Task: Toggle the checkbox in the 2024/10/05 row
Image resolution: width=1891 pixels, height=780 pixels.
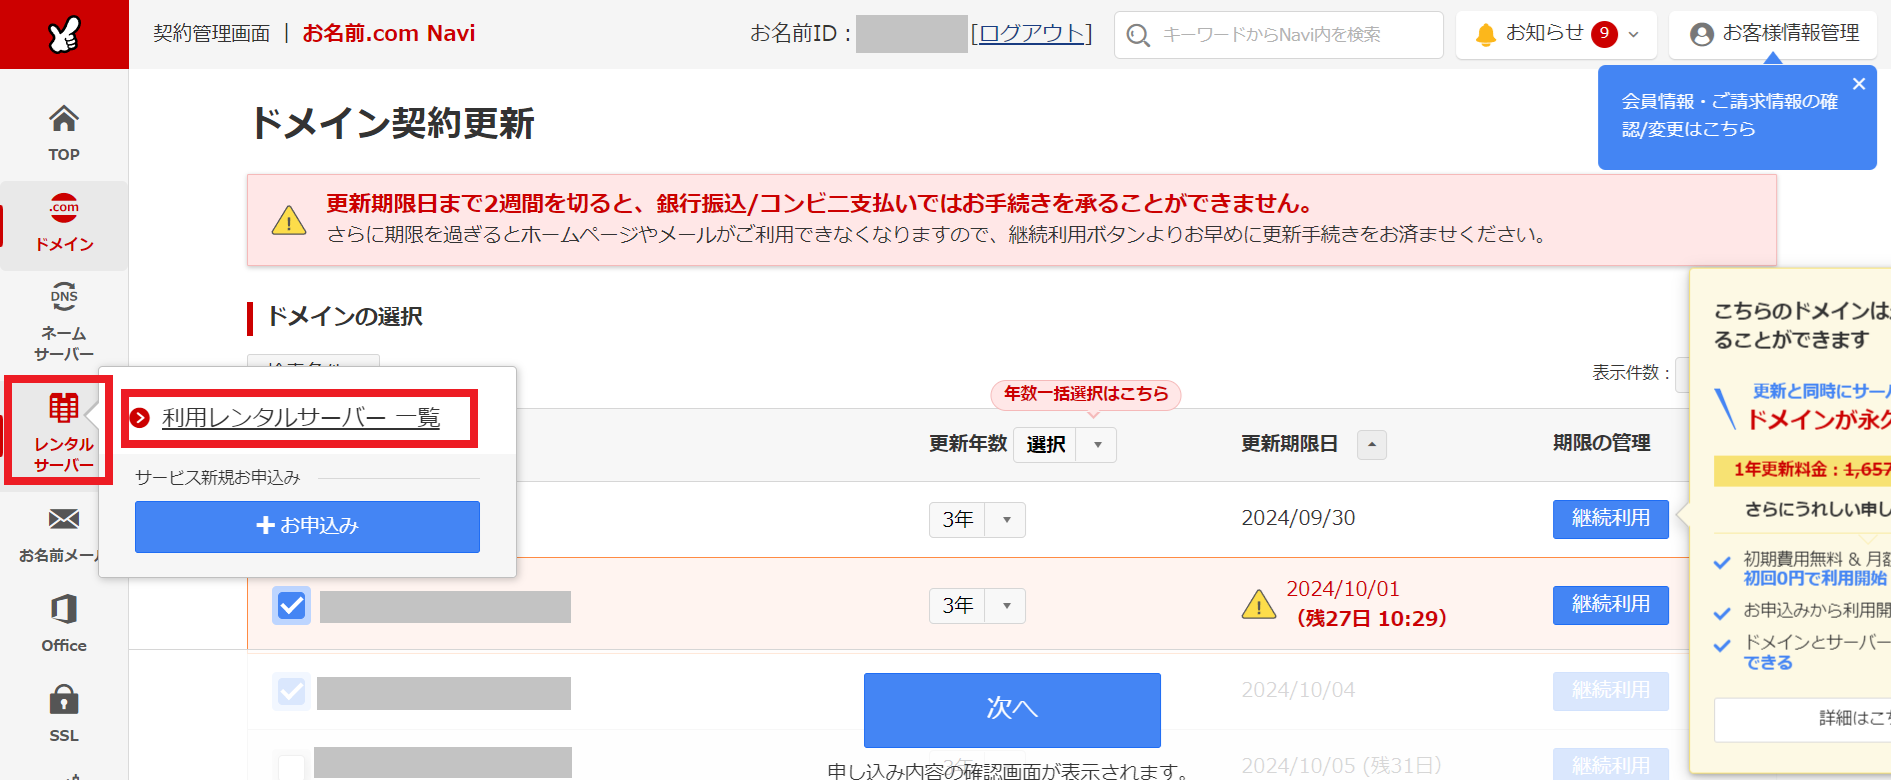Action: click(292, 767)
